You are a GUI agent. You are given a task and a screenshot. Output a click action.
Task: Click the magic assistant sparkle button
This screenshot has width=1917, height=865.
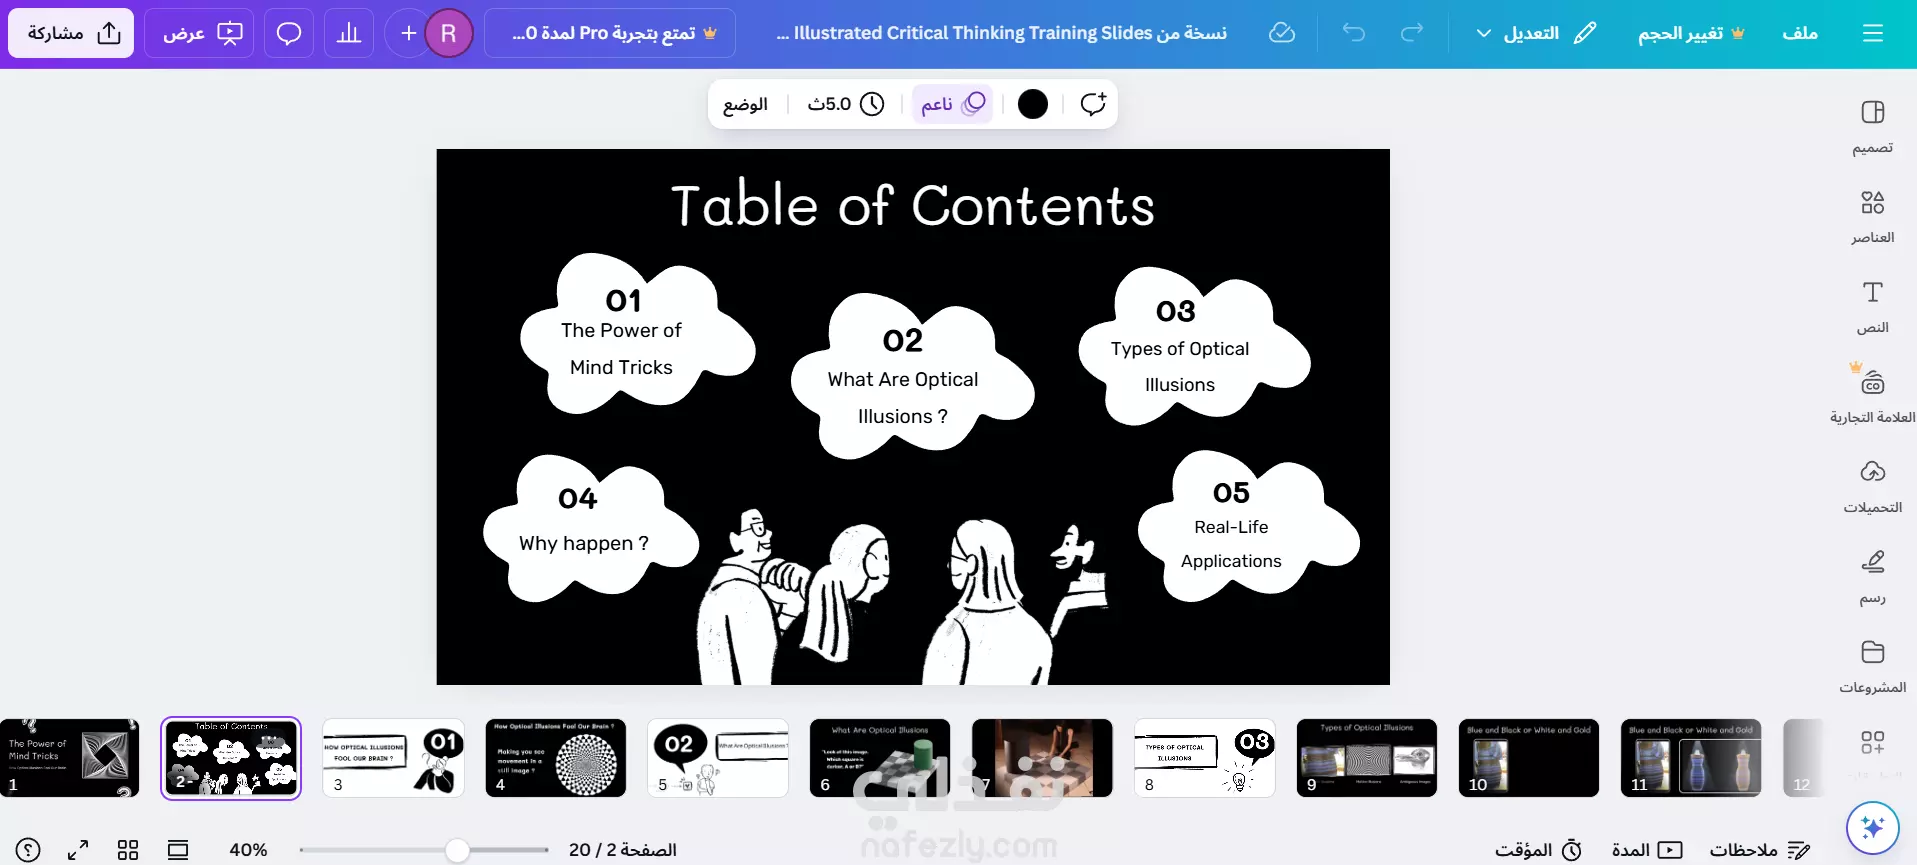(1872, 828)
